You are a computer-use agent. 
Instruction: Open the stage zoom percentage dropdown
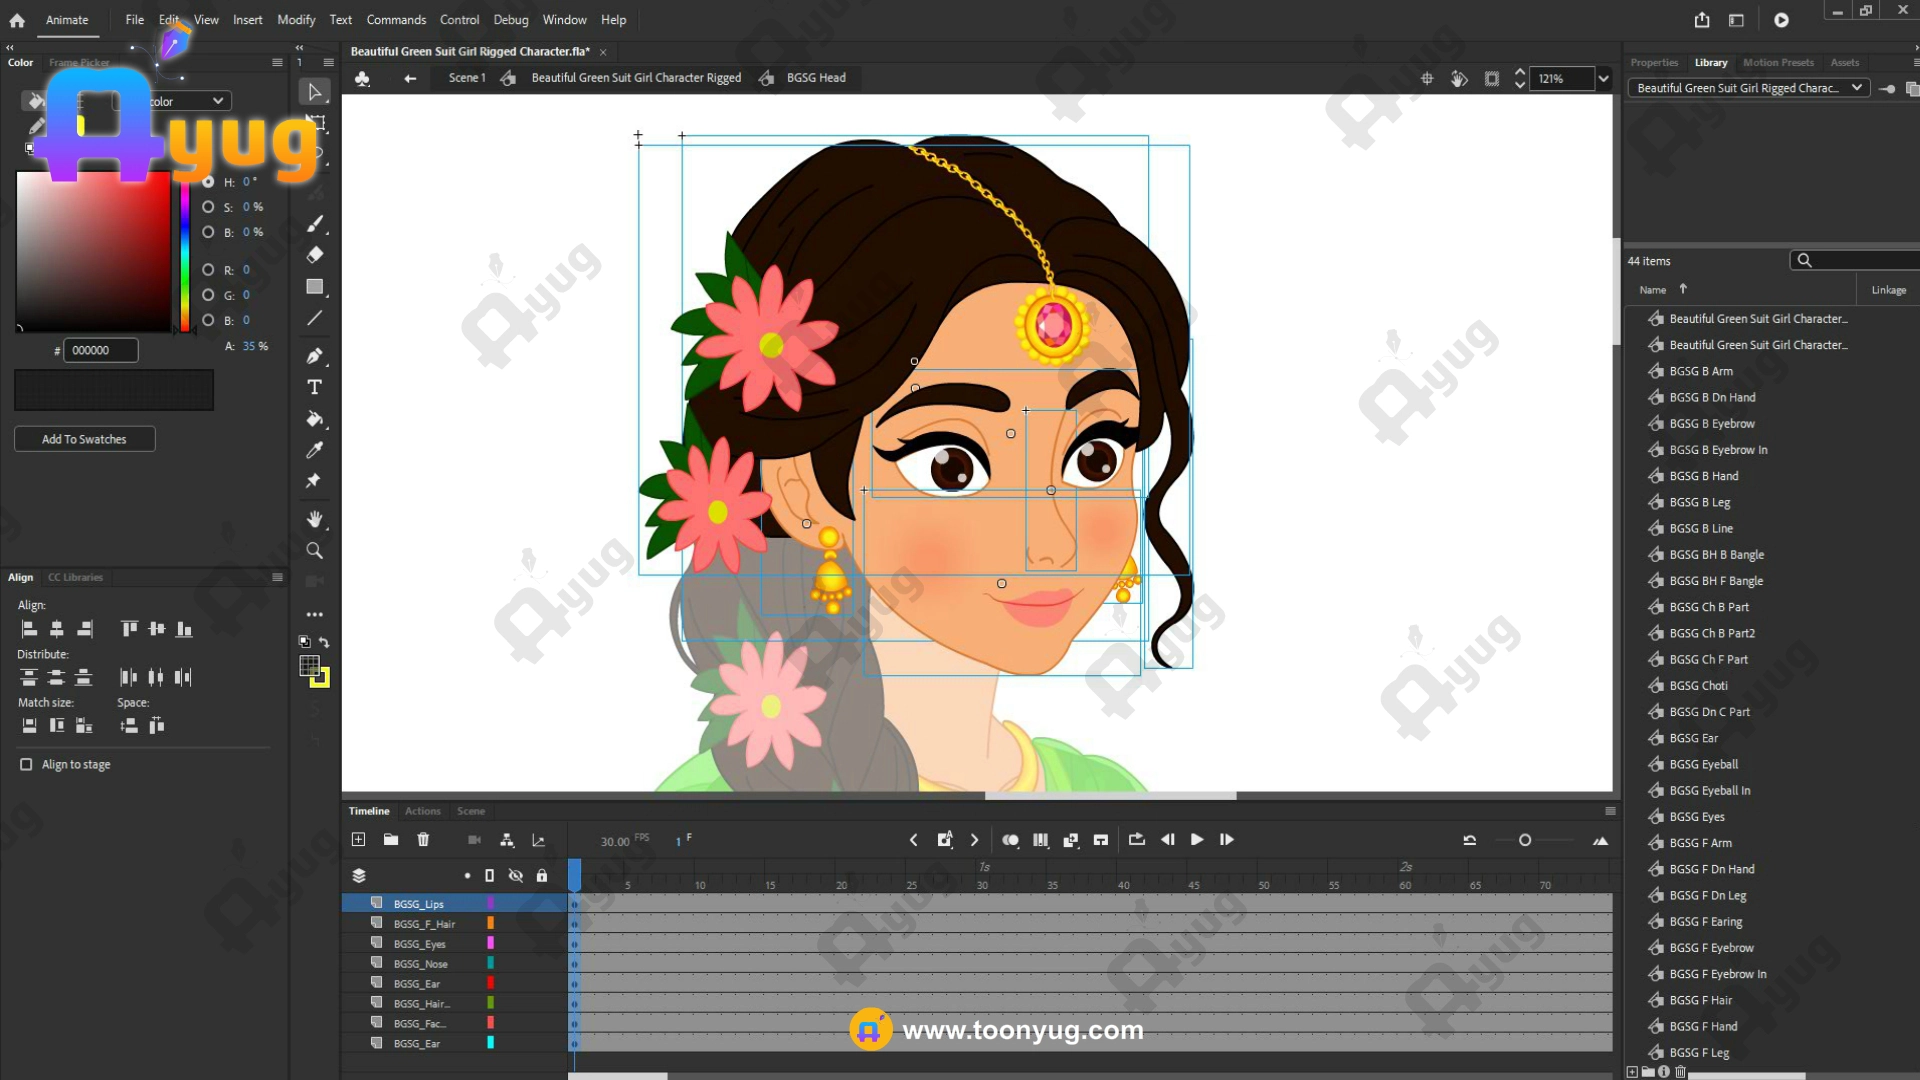(x=1604, y=78)
